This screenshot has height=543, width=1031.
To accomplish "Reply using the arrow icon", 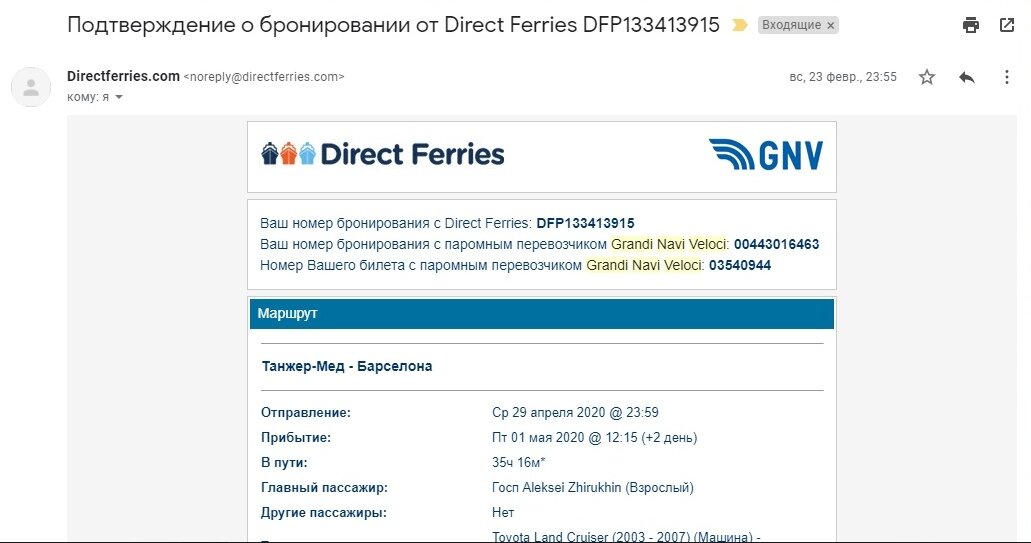I will 967,77.
